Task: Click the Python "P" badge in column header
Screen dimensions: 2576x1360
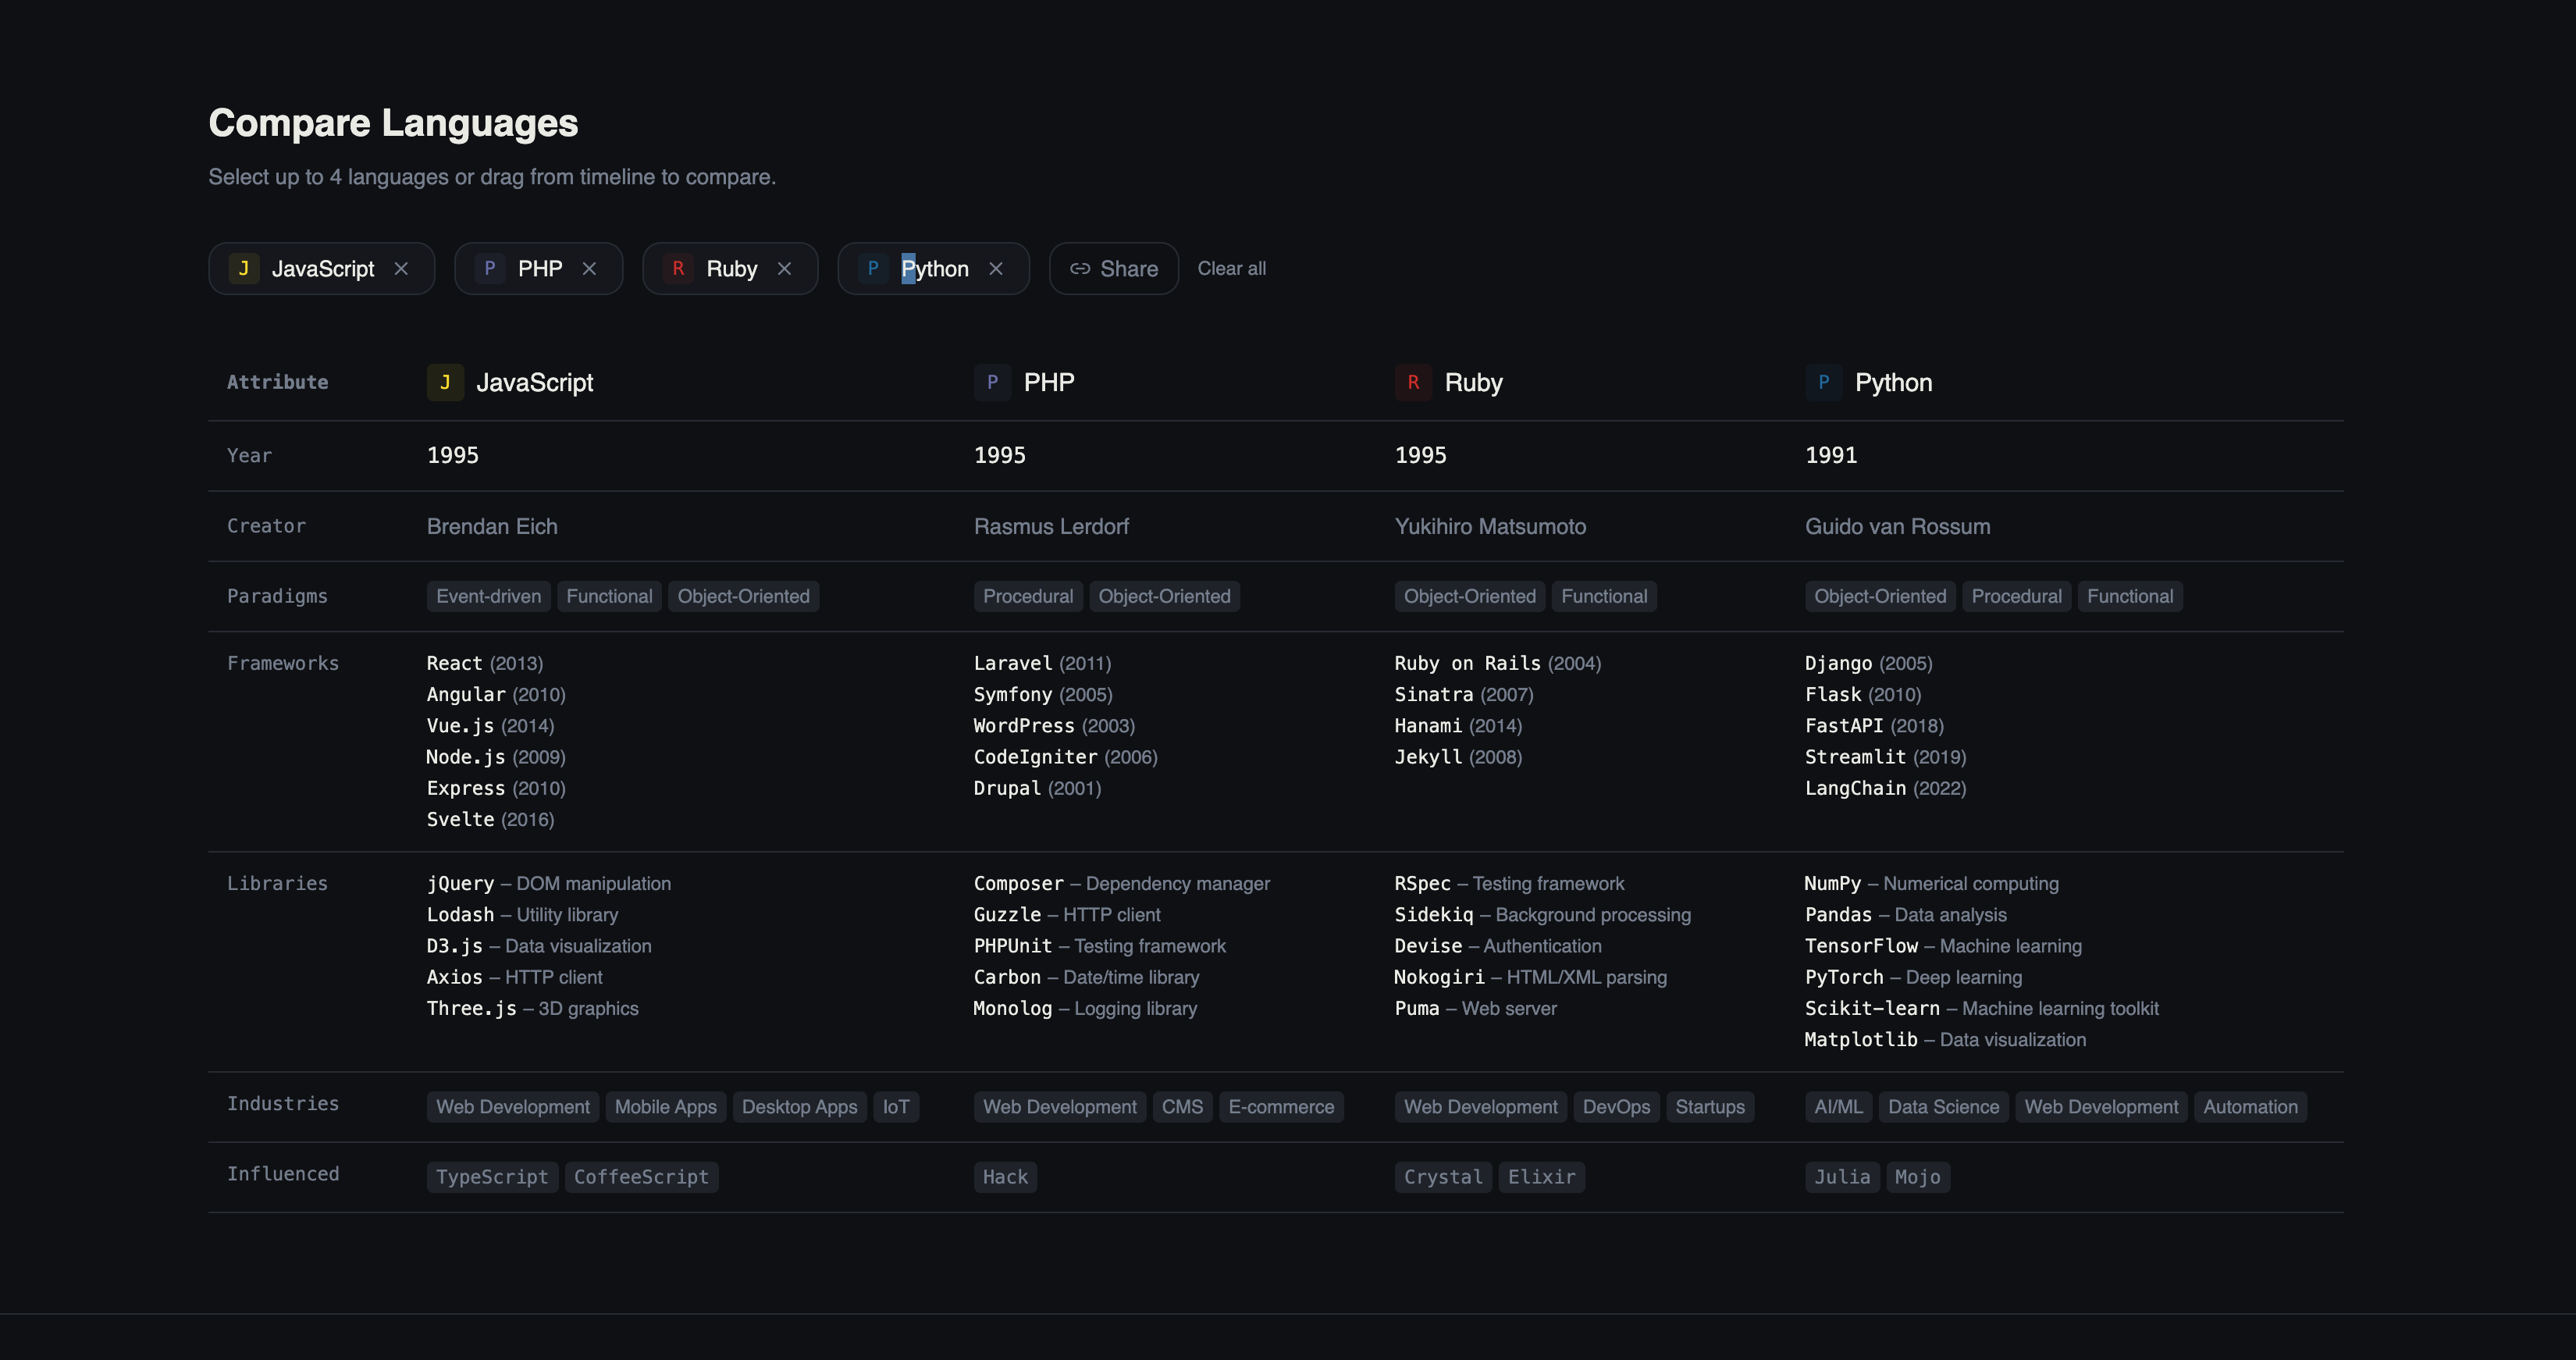Action: point(1824,382)
